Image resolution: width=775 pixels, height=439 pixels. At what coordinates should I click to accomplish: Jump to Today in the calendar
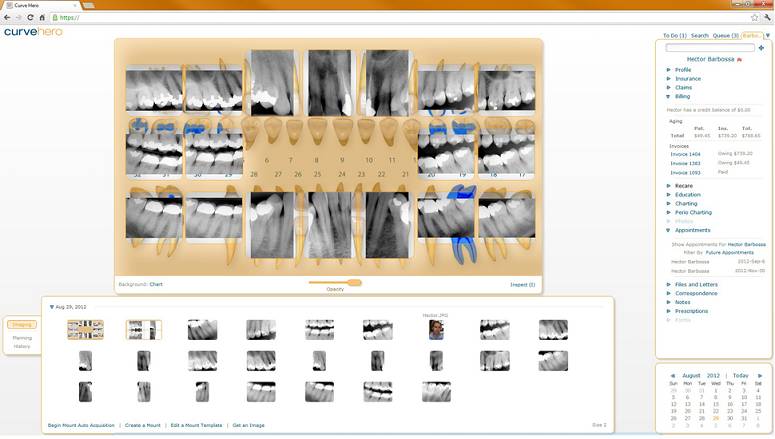coord(740,376)
